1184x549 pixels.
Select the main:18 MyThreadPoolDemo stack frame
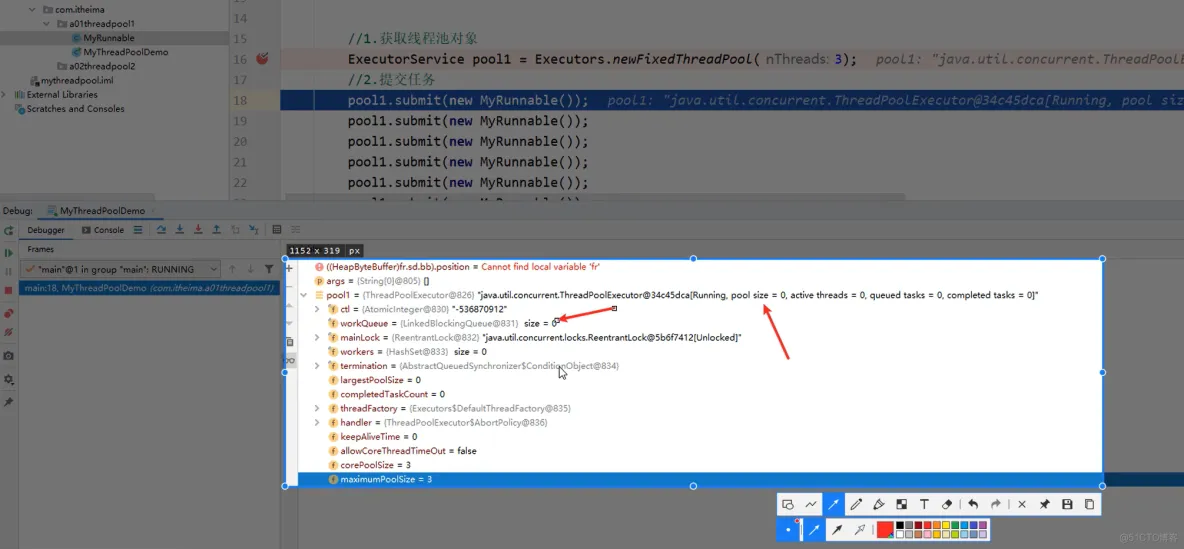tap(151, 288)
